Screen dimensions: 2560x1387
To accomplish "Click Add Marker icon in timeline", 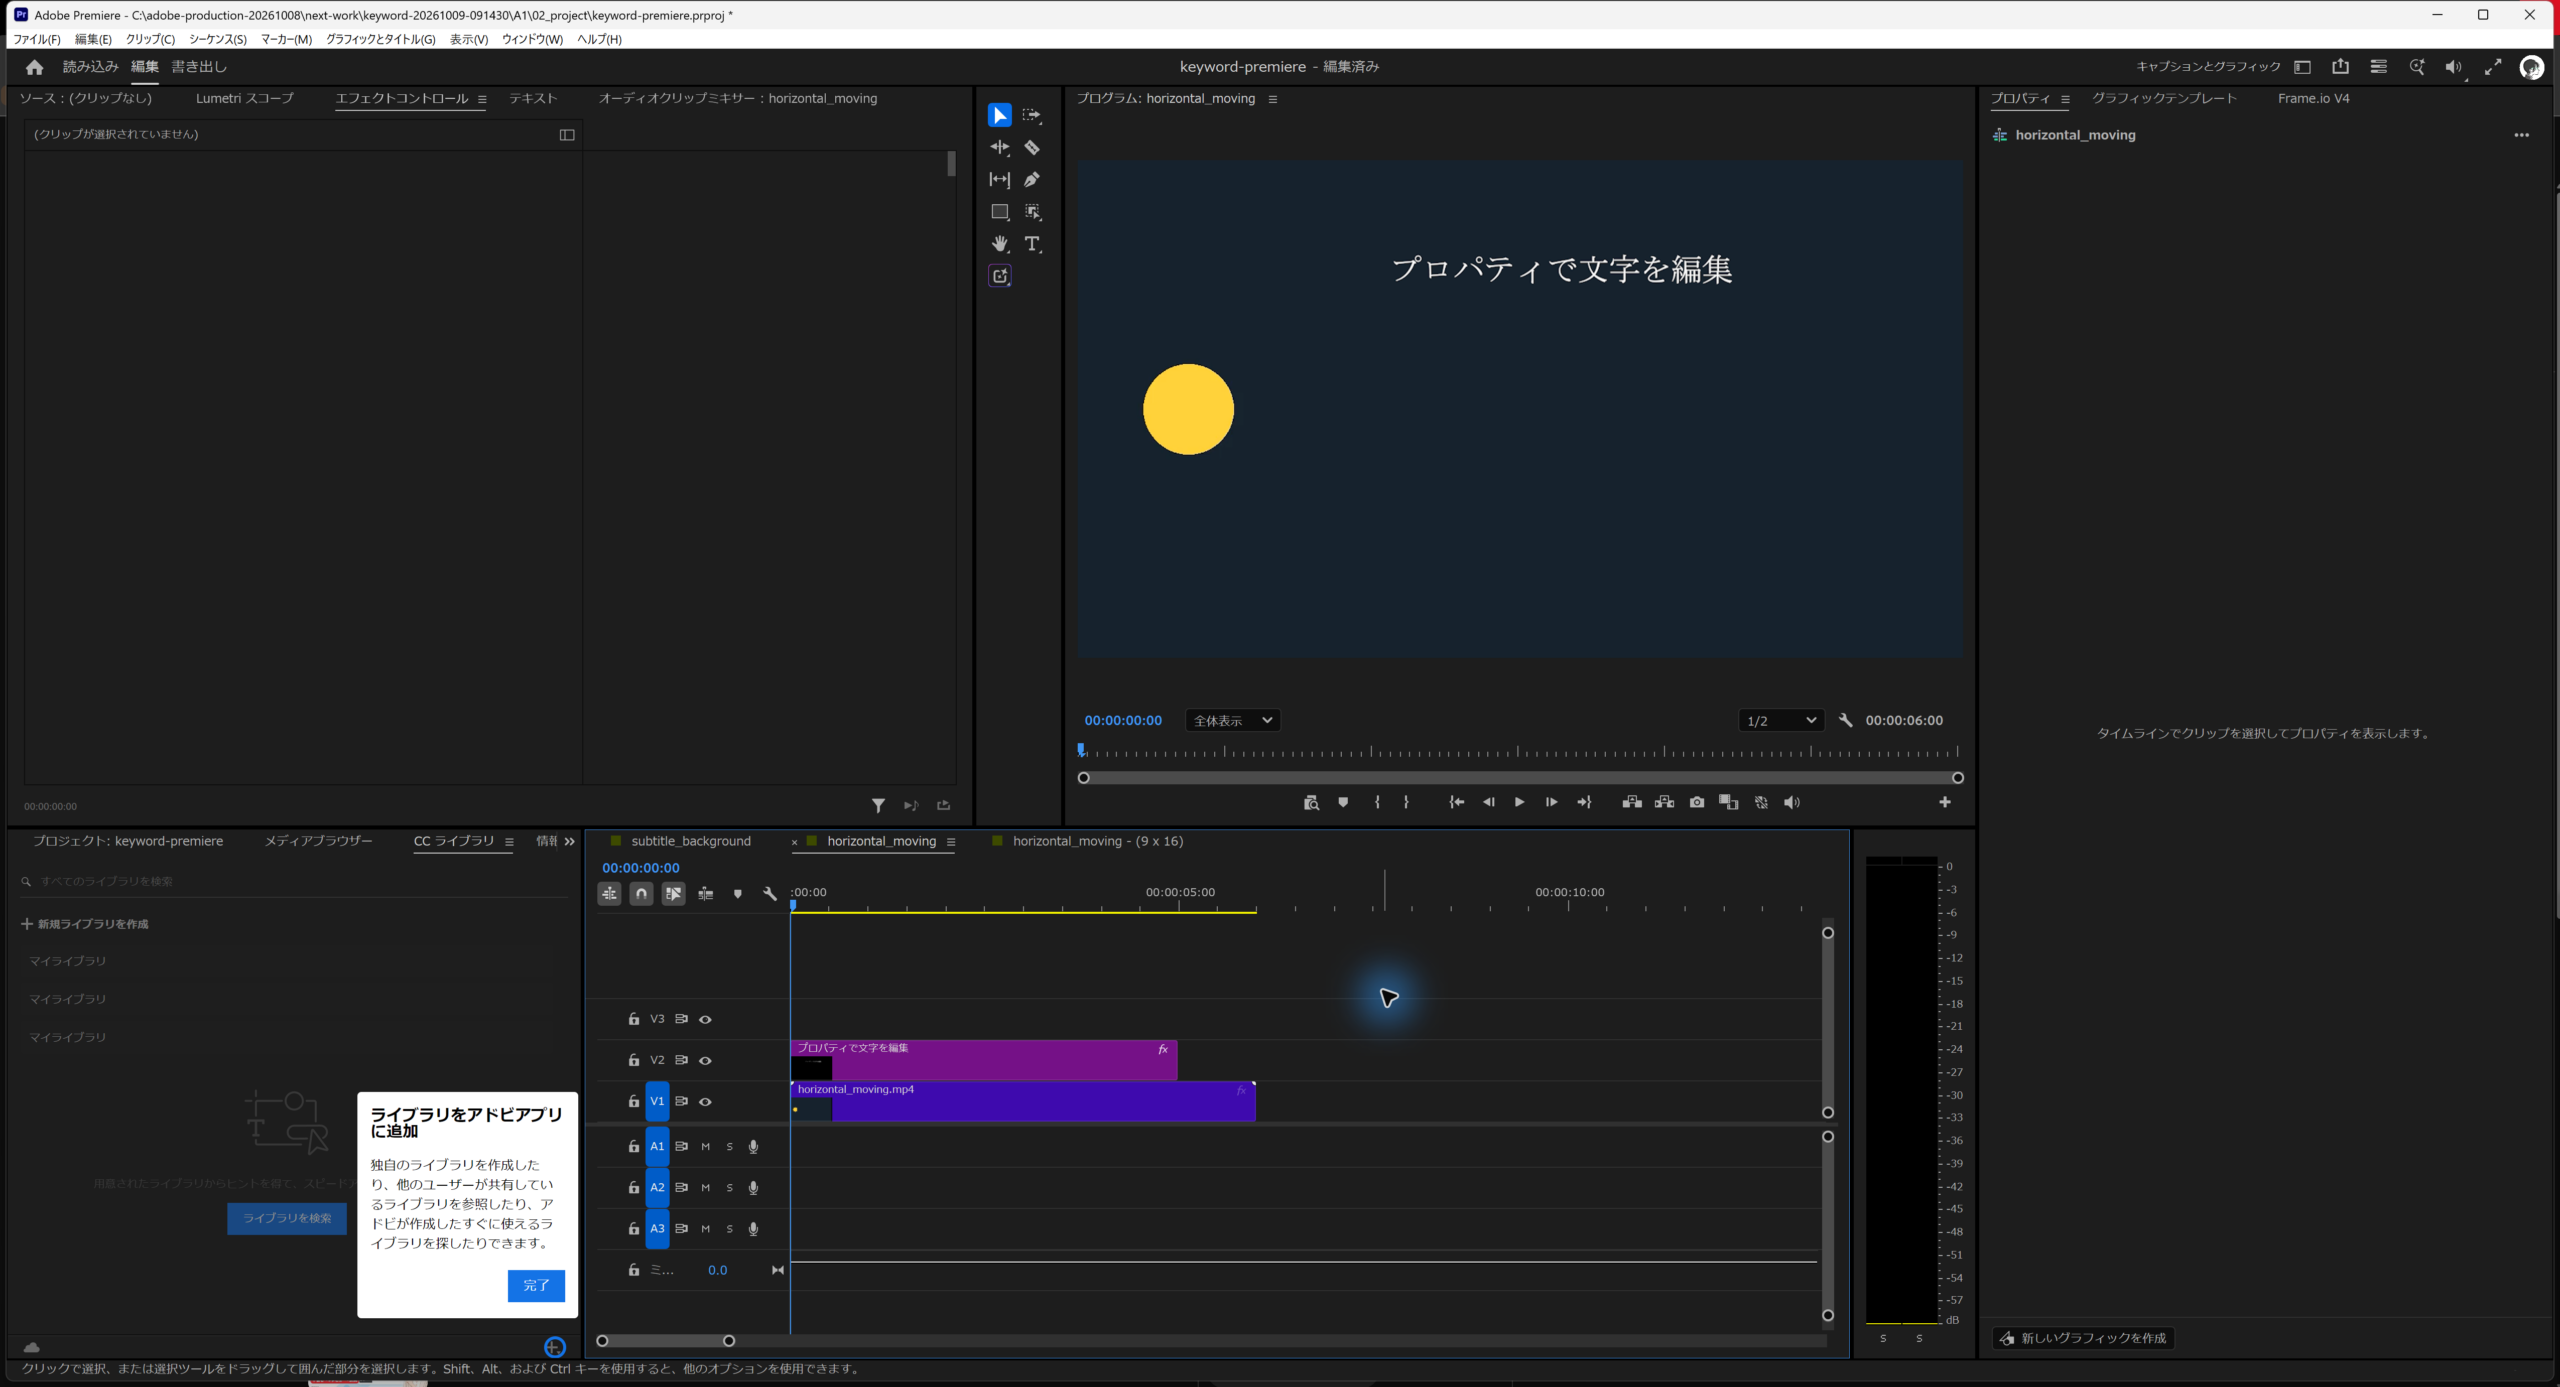I will point(738,894).
